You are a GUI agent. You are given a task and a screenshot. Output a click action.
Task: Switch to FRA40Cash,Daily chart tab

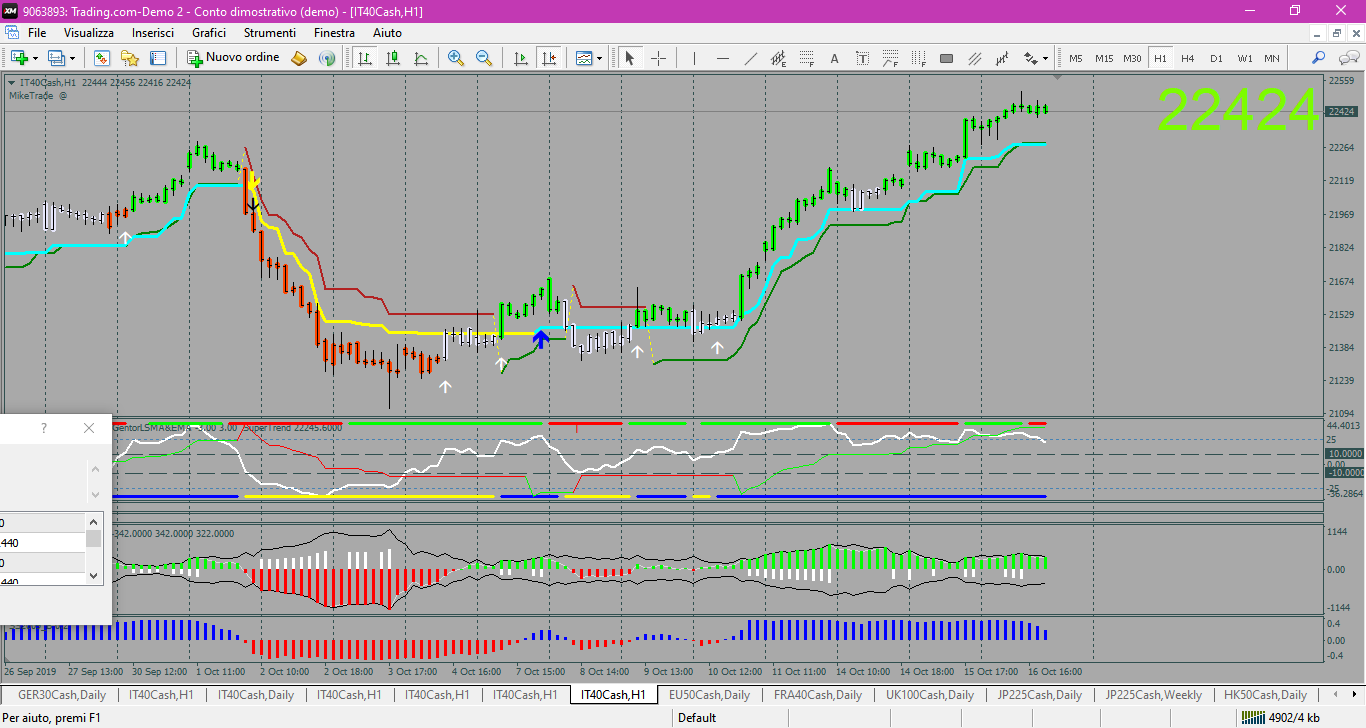pos(817,695)
